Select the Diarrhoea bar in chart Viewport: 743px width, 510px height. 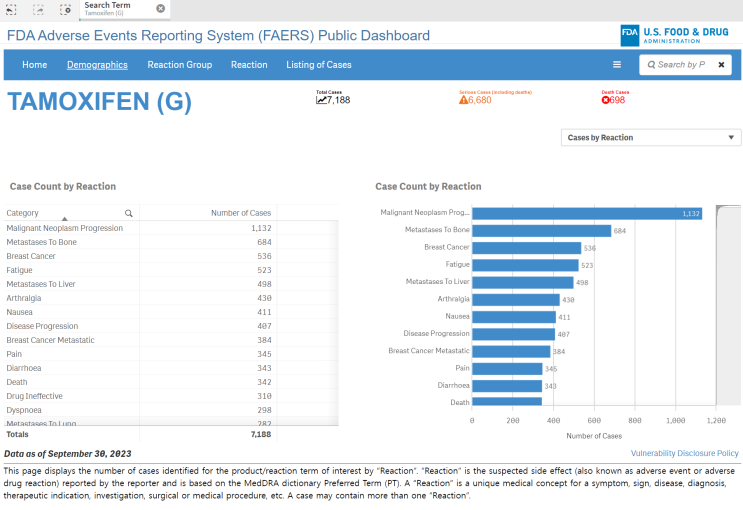point(507,386)
